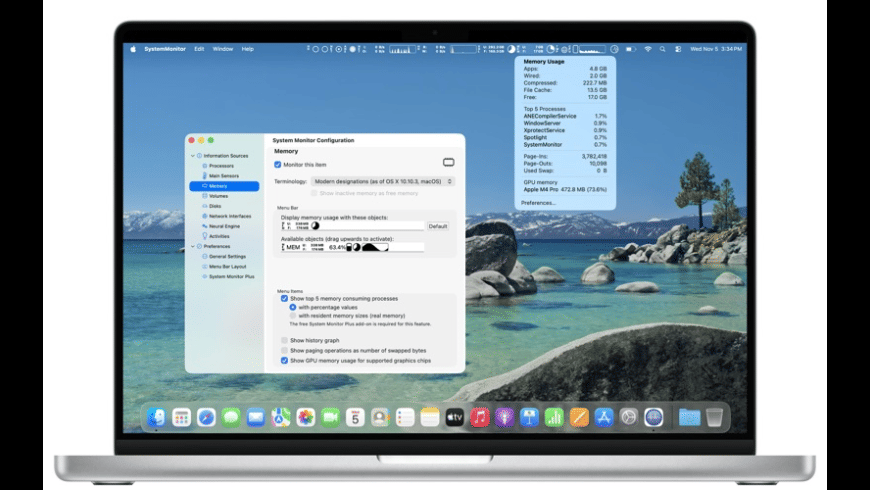Image resolution: width=870 pixels, height=490 pixels.
Task: Choose Preferences... in Memory Usage menu
Action: (x=538, y=203)
